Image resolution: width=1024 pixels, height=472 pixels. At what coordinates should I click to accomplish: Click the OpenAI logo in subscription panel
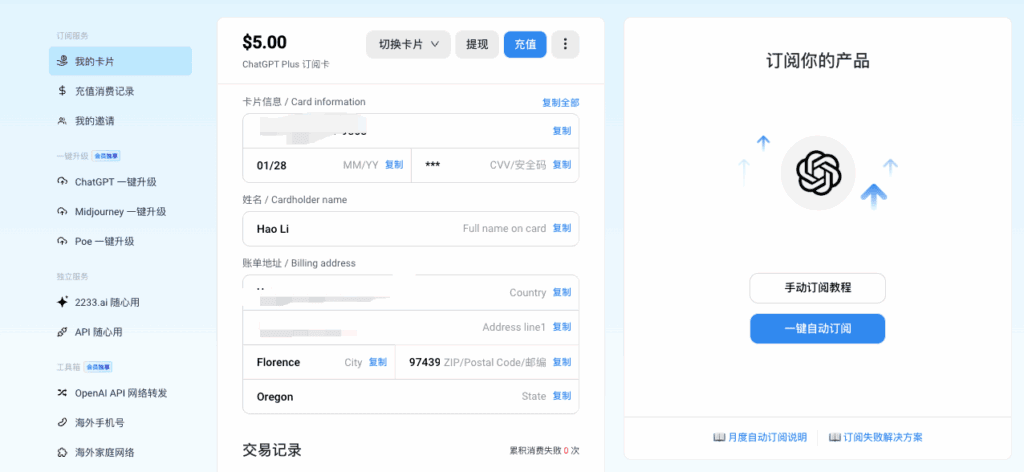[x=818, y=172]
